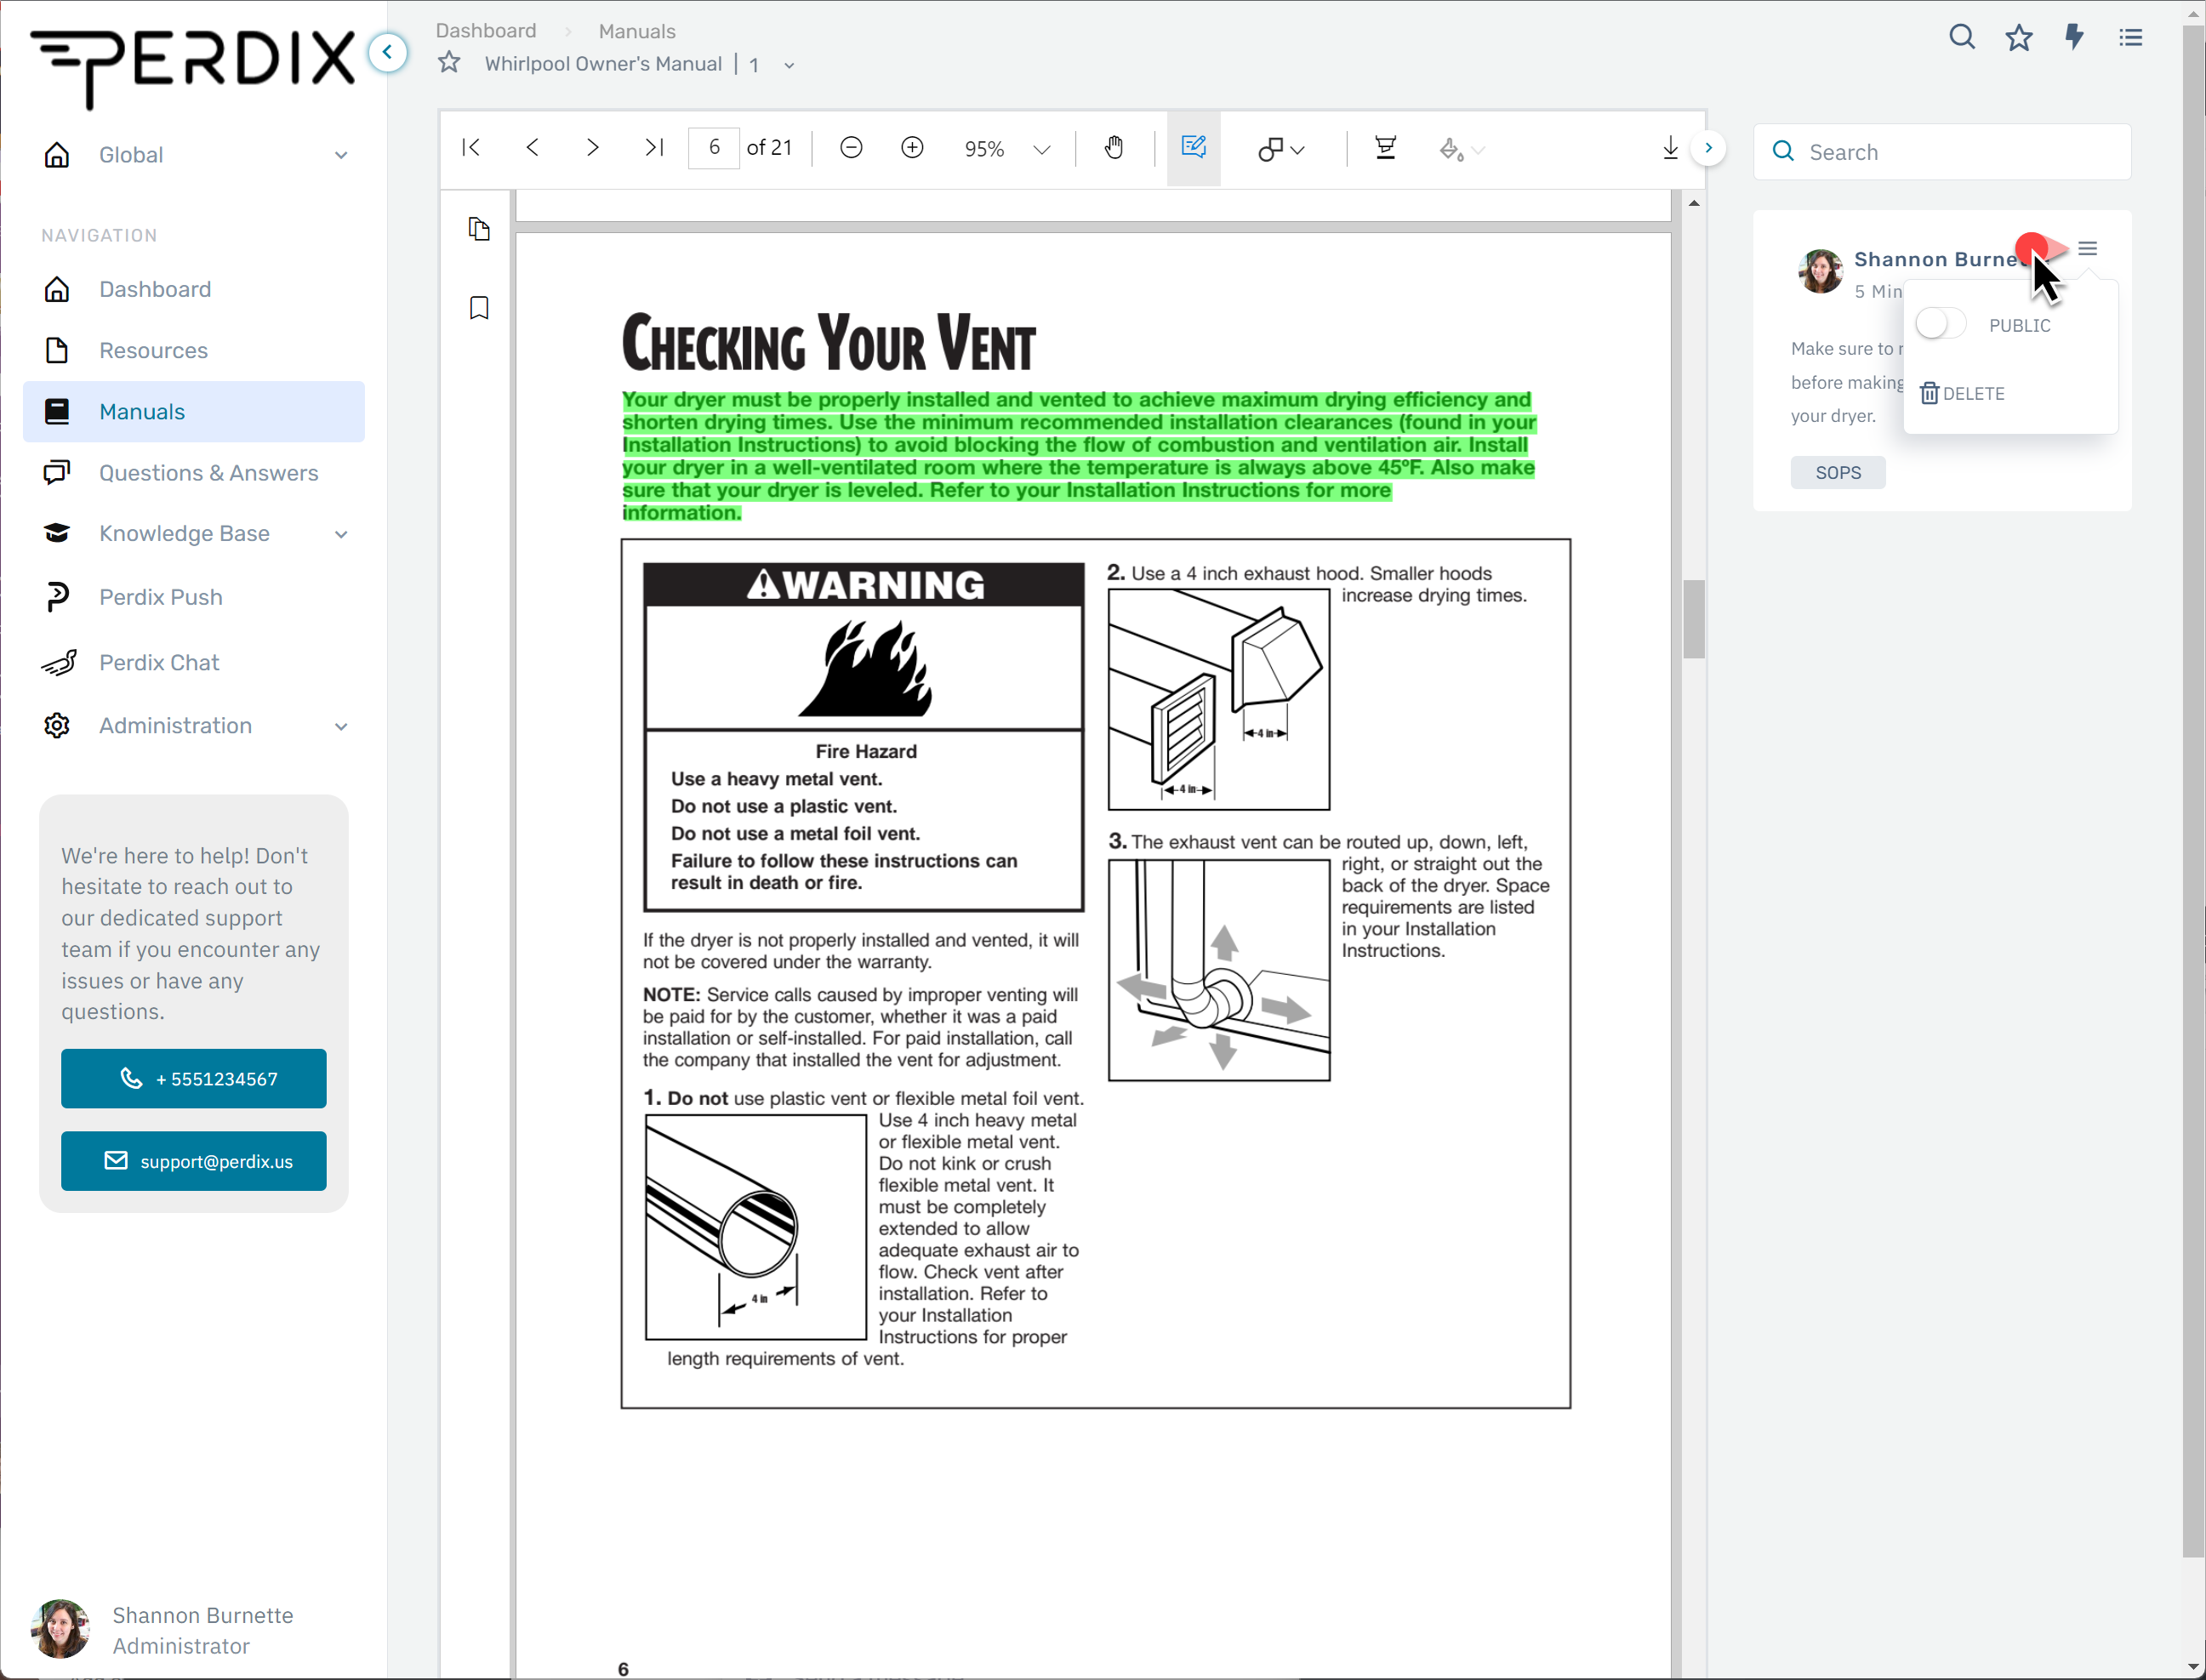This screenshot has width=2206, height=1680.
Task: Open page thumbnails panel
Action: tap(479, 229)
